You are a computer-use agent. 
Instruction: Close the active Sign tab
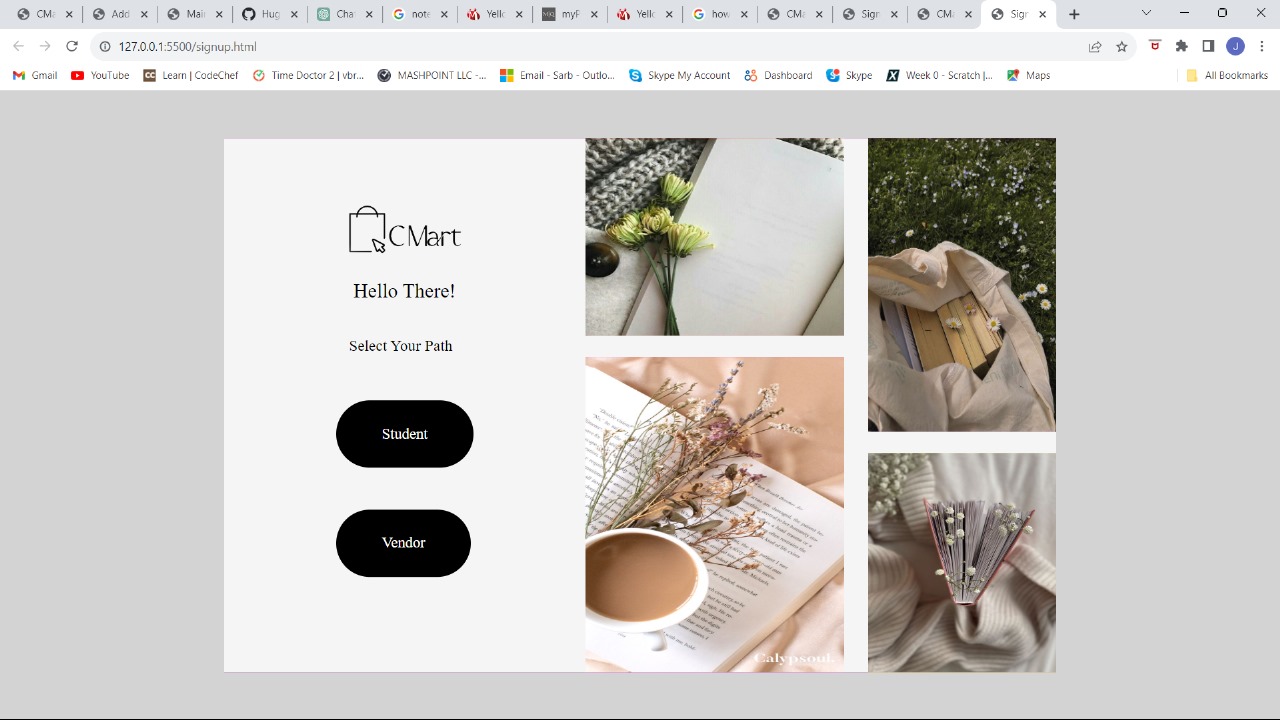(1043, 14)
